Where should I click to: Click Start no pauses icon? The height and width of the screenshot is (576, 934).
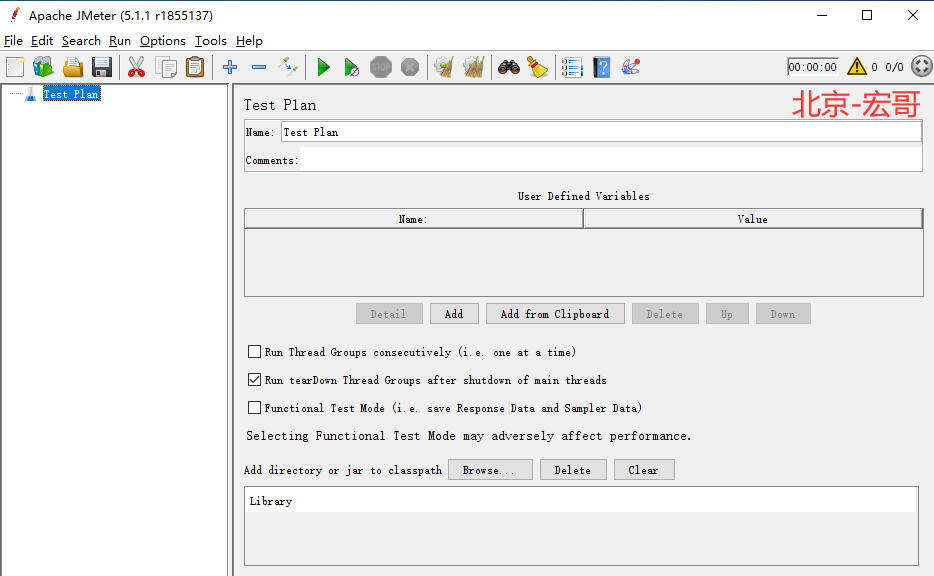point(351,67)
